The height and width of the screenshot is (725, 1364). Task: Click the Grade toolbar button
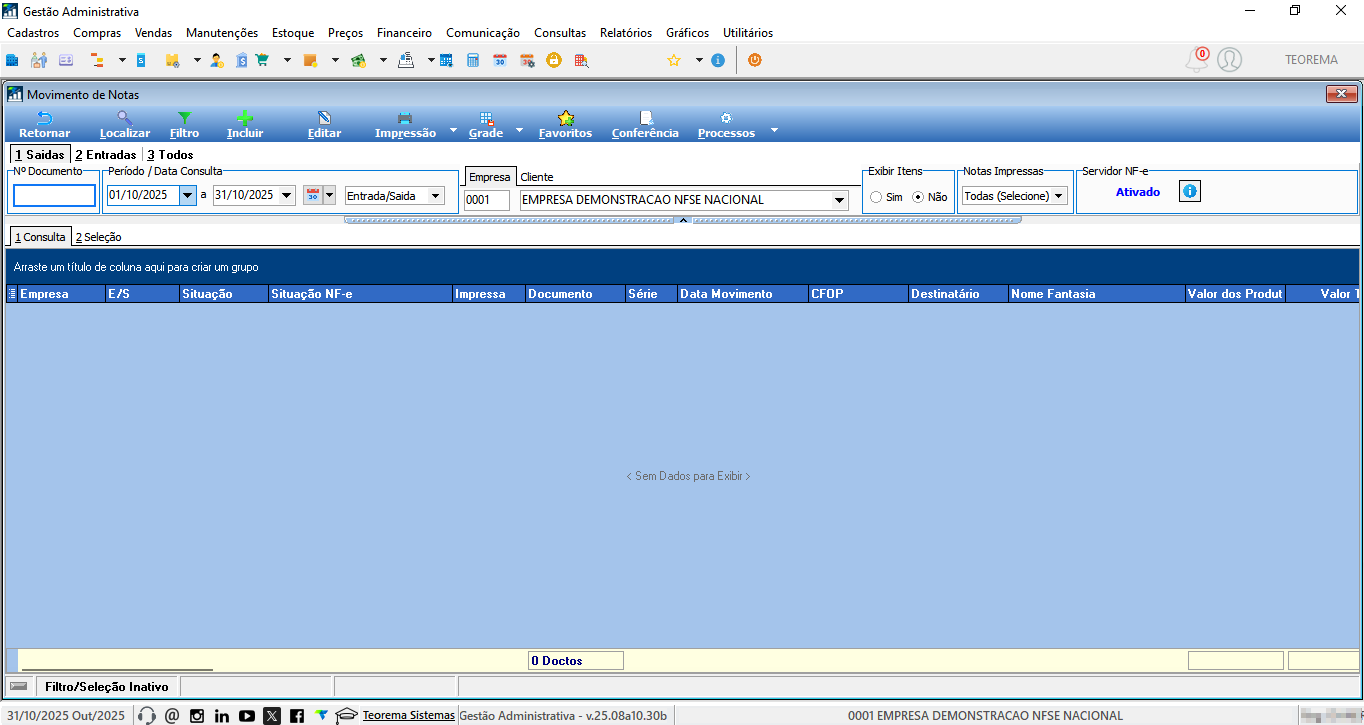(x=486, y=125)
